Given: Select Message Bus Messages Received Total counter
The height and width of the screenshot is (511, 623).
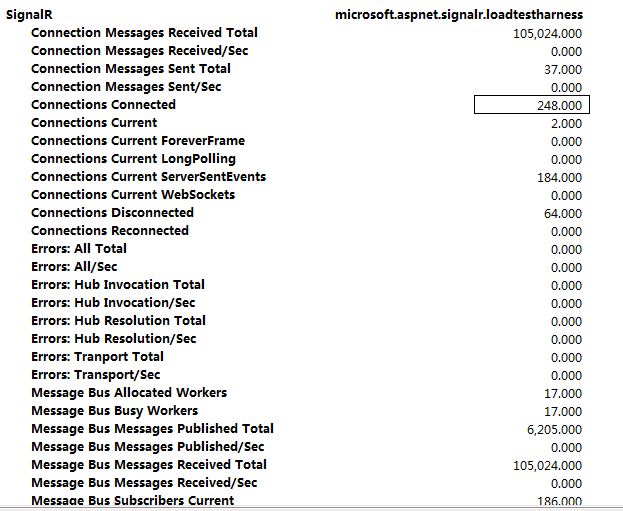Looking at the screenshot, I should [x=149, y=465].
